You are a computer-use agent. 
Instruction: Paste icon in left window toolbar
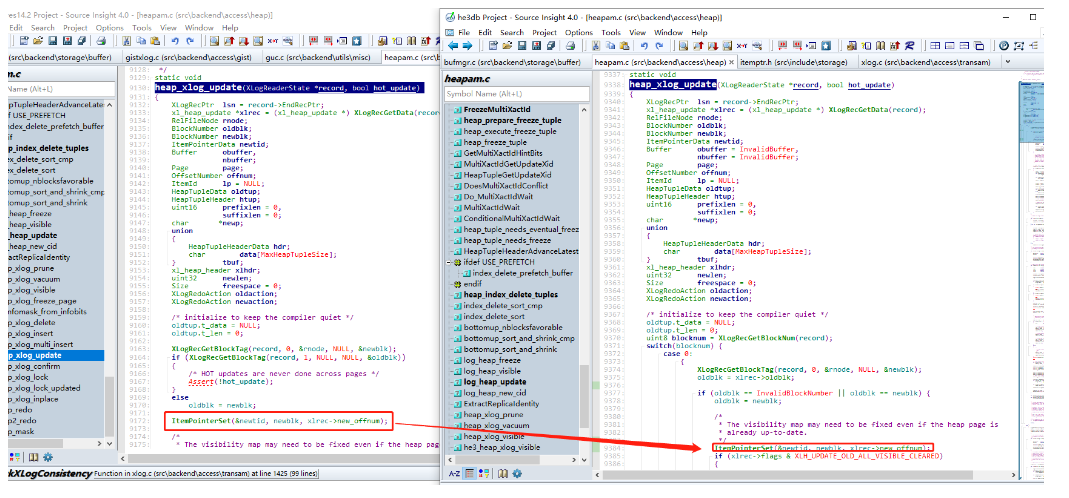point(155,41)
